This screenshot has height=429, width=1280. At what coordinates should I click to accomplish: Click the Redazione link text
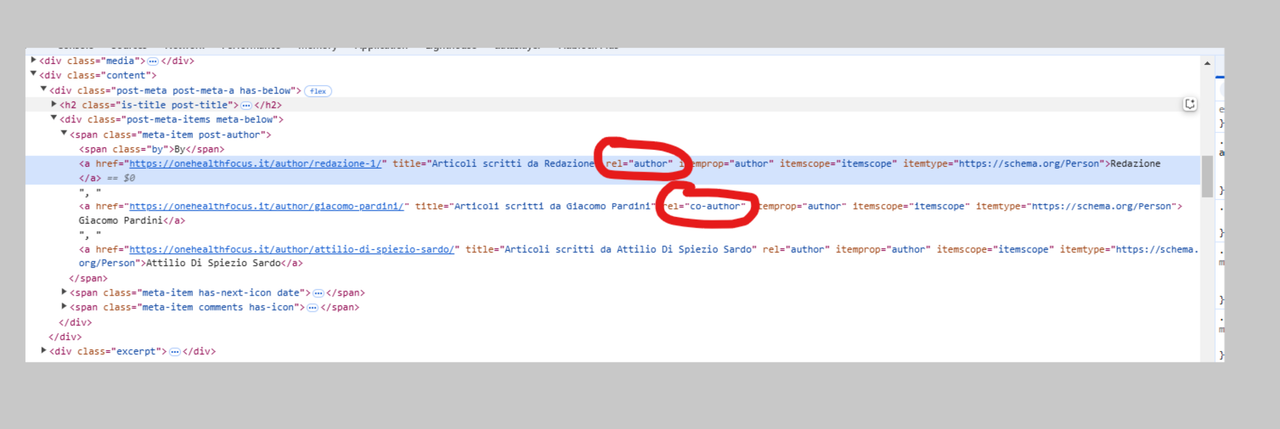[1135, 163]
